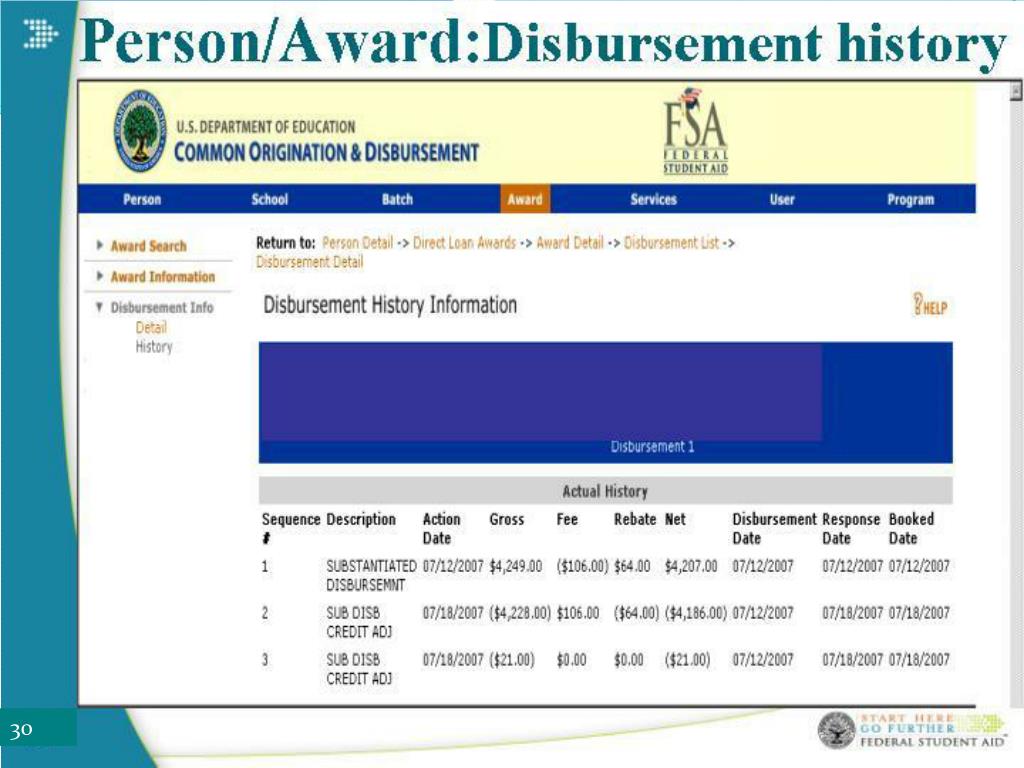
Task: Click the Action Date column header
Action: click(441, 528)
